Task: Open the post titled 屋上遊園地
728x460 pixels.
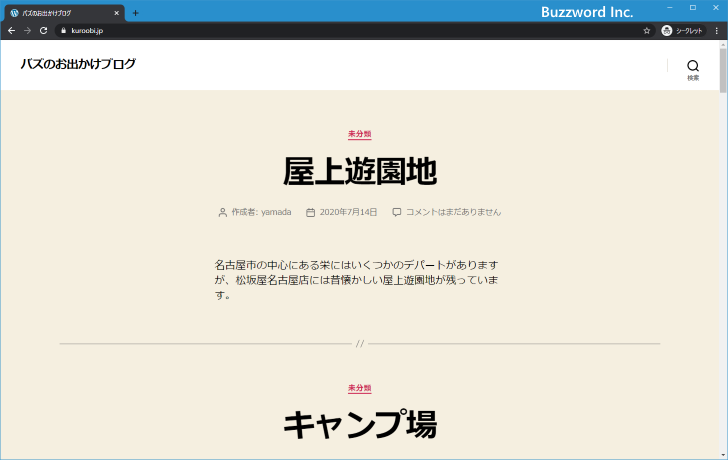Action: pos(360,171)
